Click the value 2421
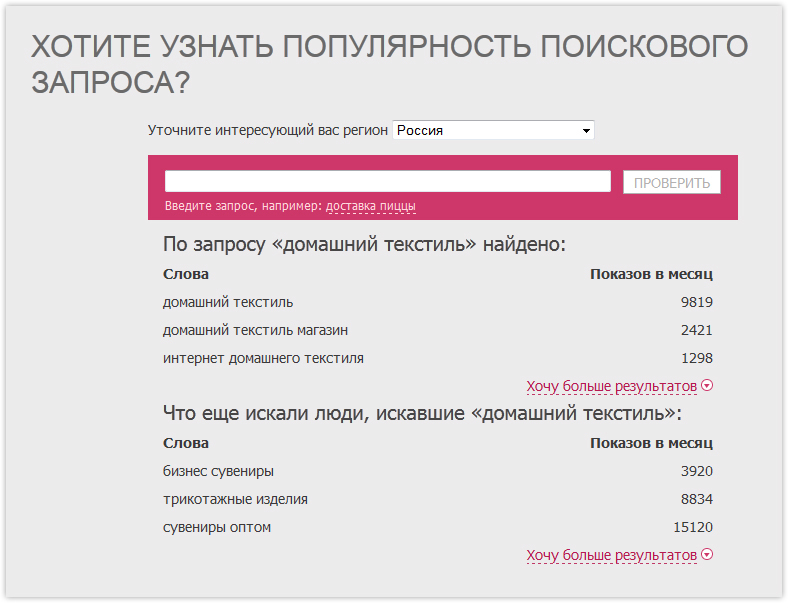 coord(697,330)
